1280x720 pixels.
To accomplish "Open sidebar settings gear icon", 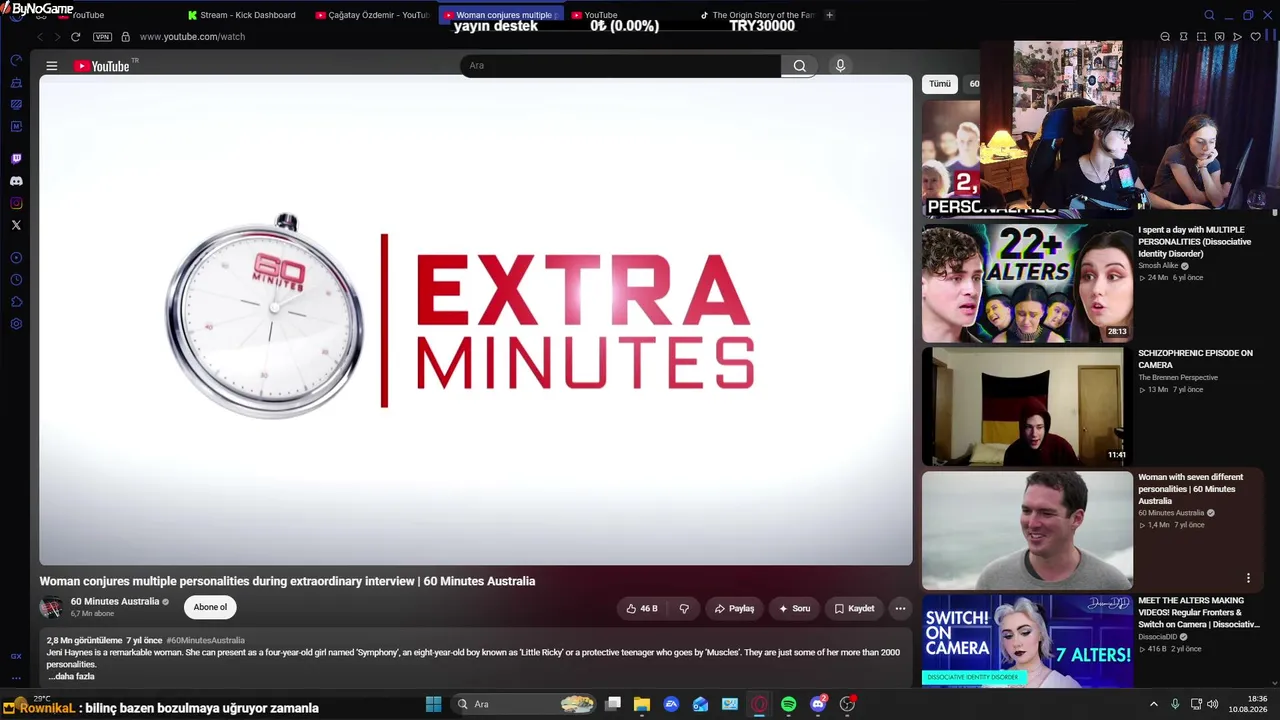I will (16, 324).
